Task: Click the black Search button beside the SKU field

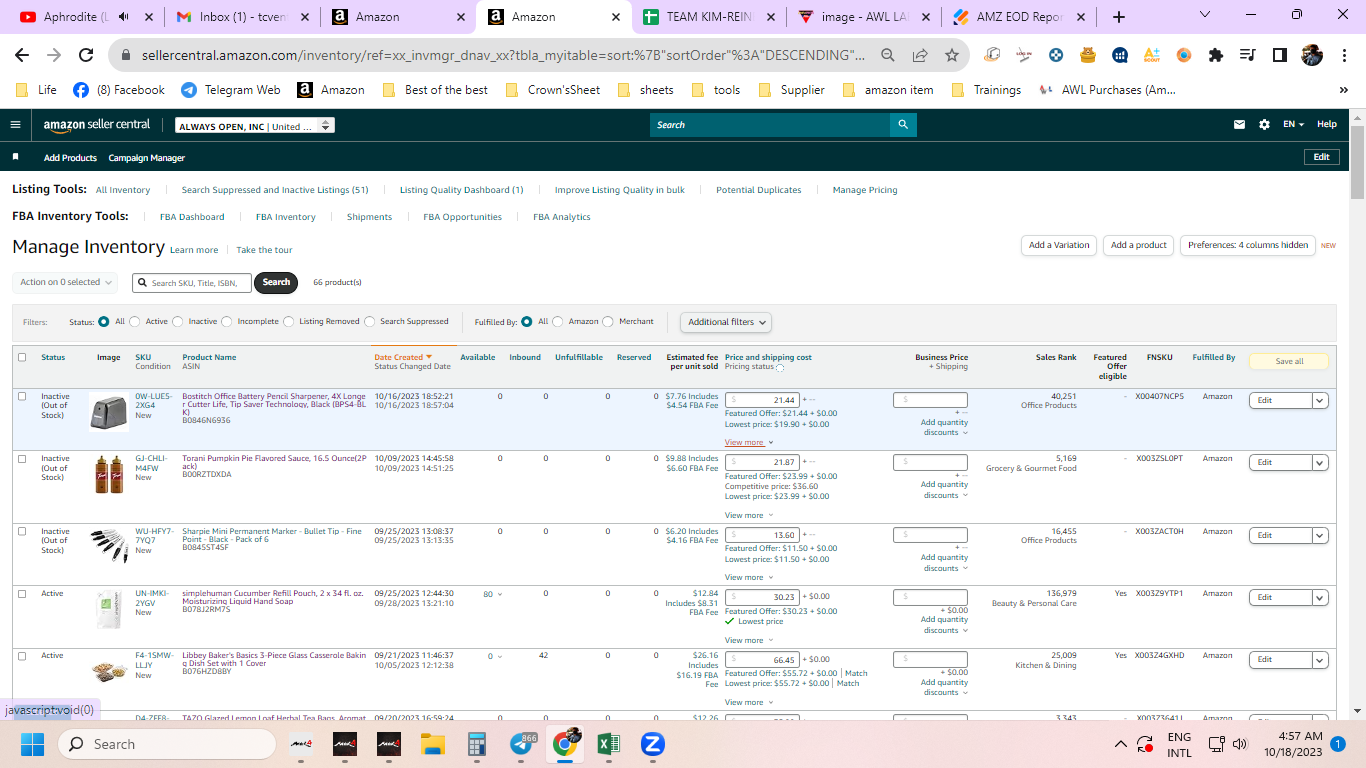Action: pos(277,283)
